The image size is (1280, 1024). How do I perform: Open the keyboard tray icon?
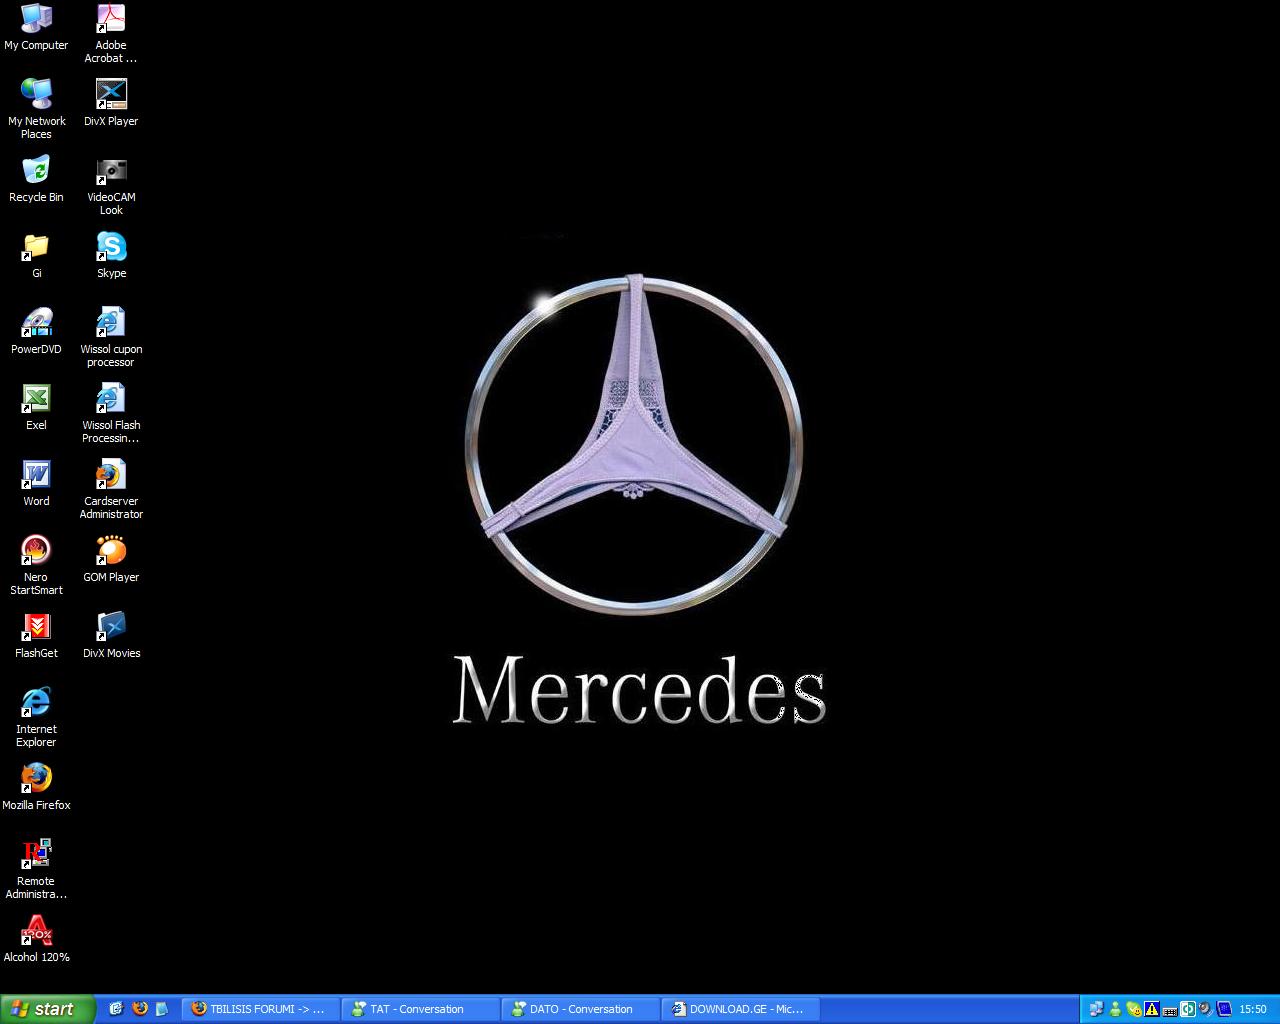point(1169,1010)
